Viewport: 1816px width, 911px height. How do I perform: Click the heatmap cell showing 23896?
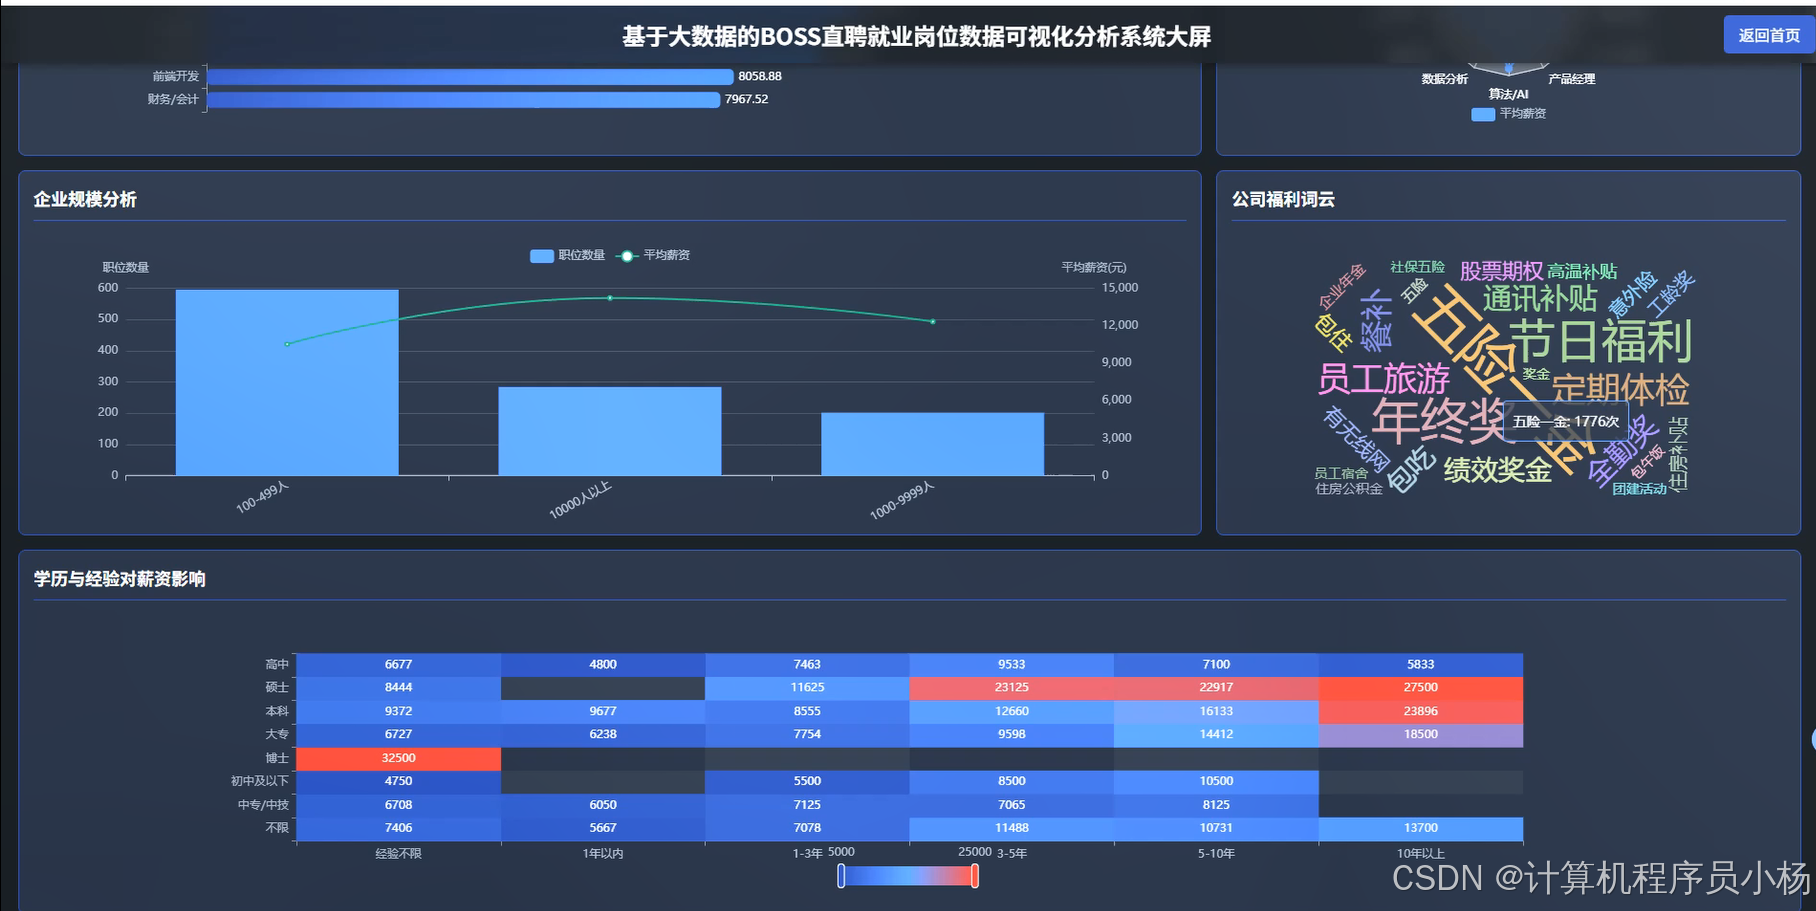pos(1420,712)
